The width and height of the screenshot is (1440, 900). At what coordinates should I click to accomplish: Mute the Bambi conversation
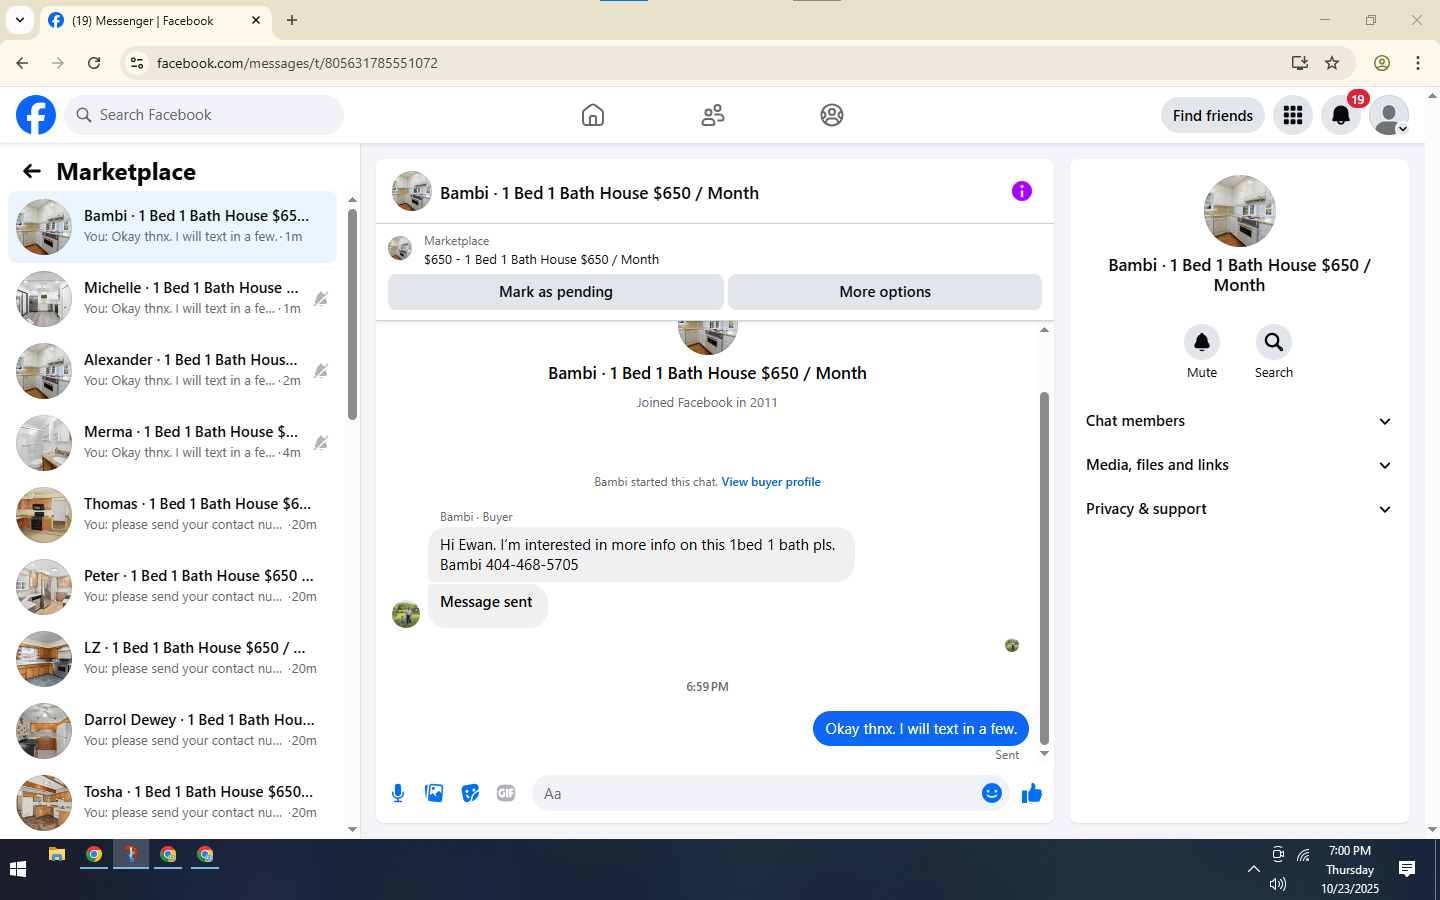point(1202,342)
